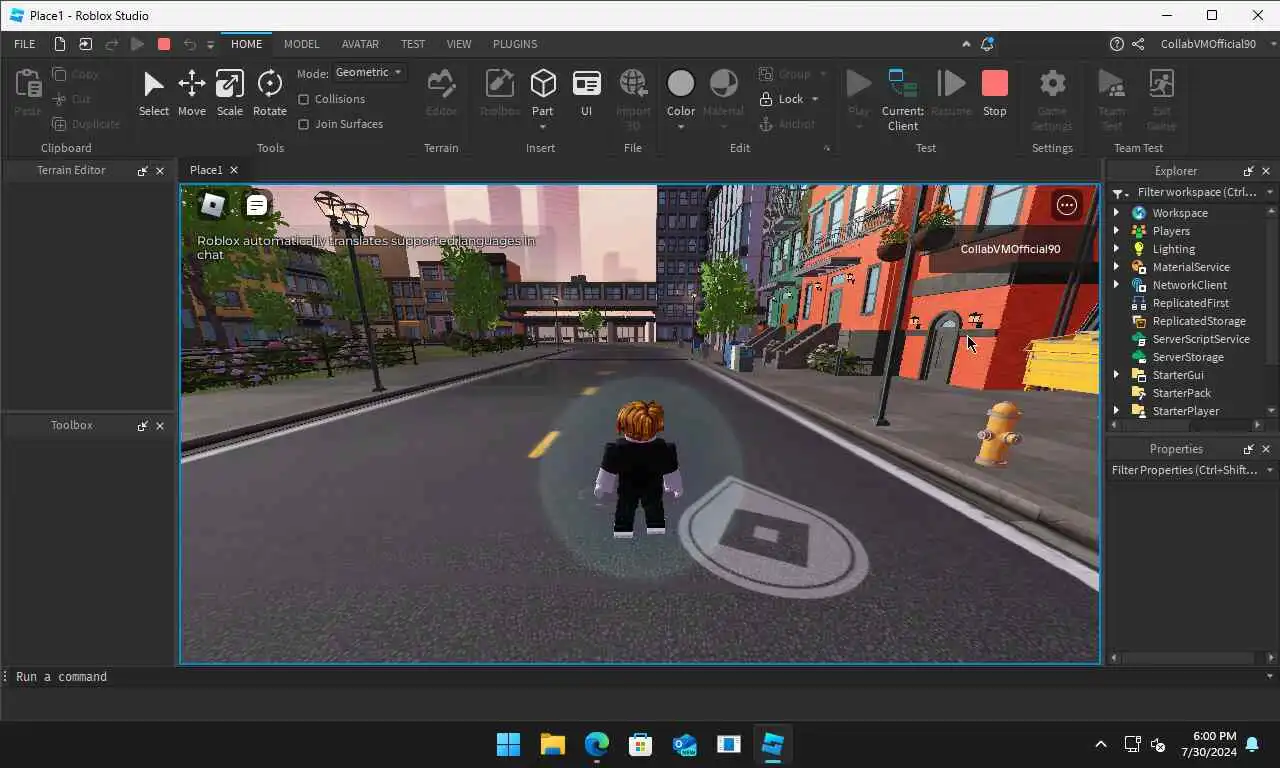Open the FILE menu

(x=25, y=44)
